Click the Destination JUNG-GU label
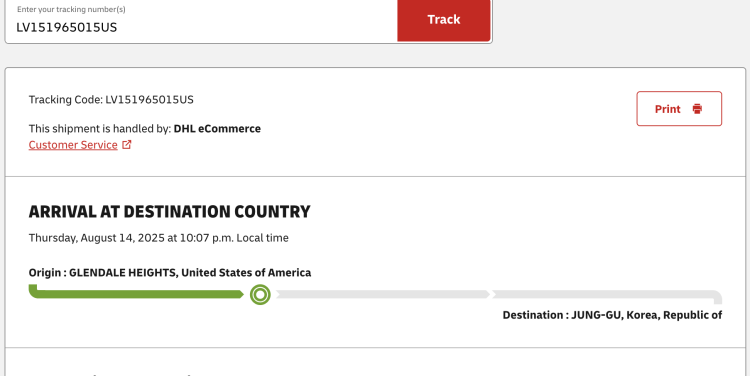The height and width of the screenshot is (376, 750). (612, 315)
